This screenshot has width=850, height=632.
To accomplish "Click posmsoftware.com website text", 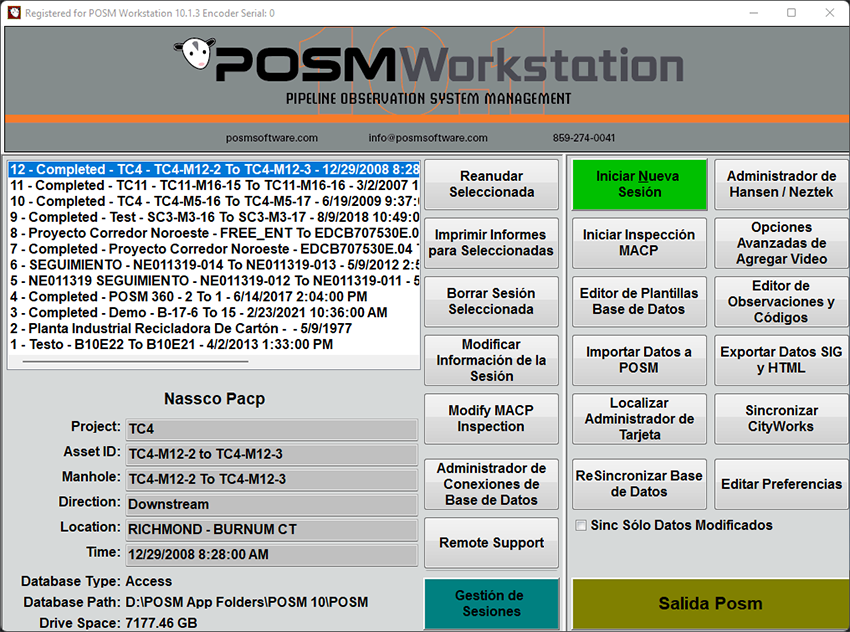I will (272, 138).
